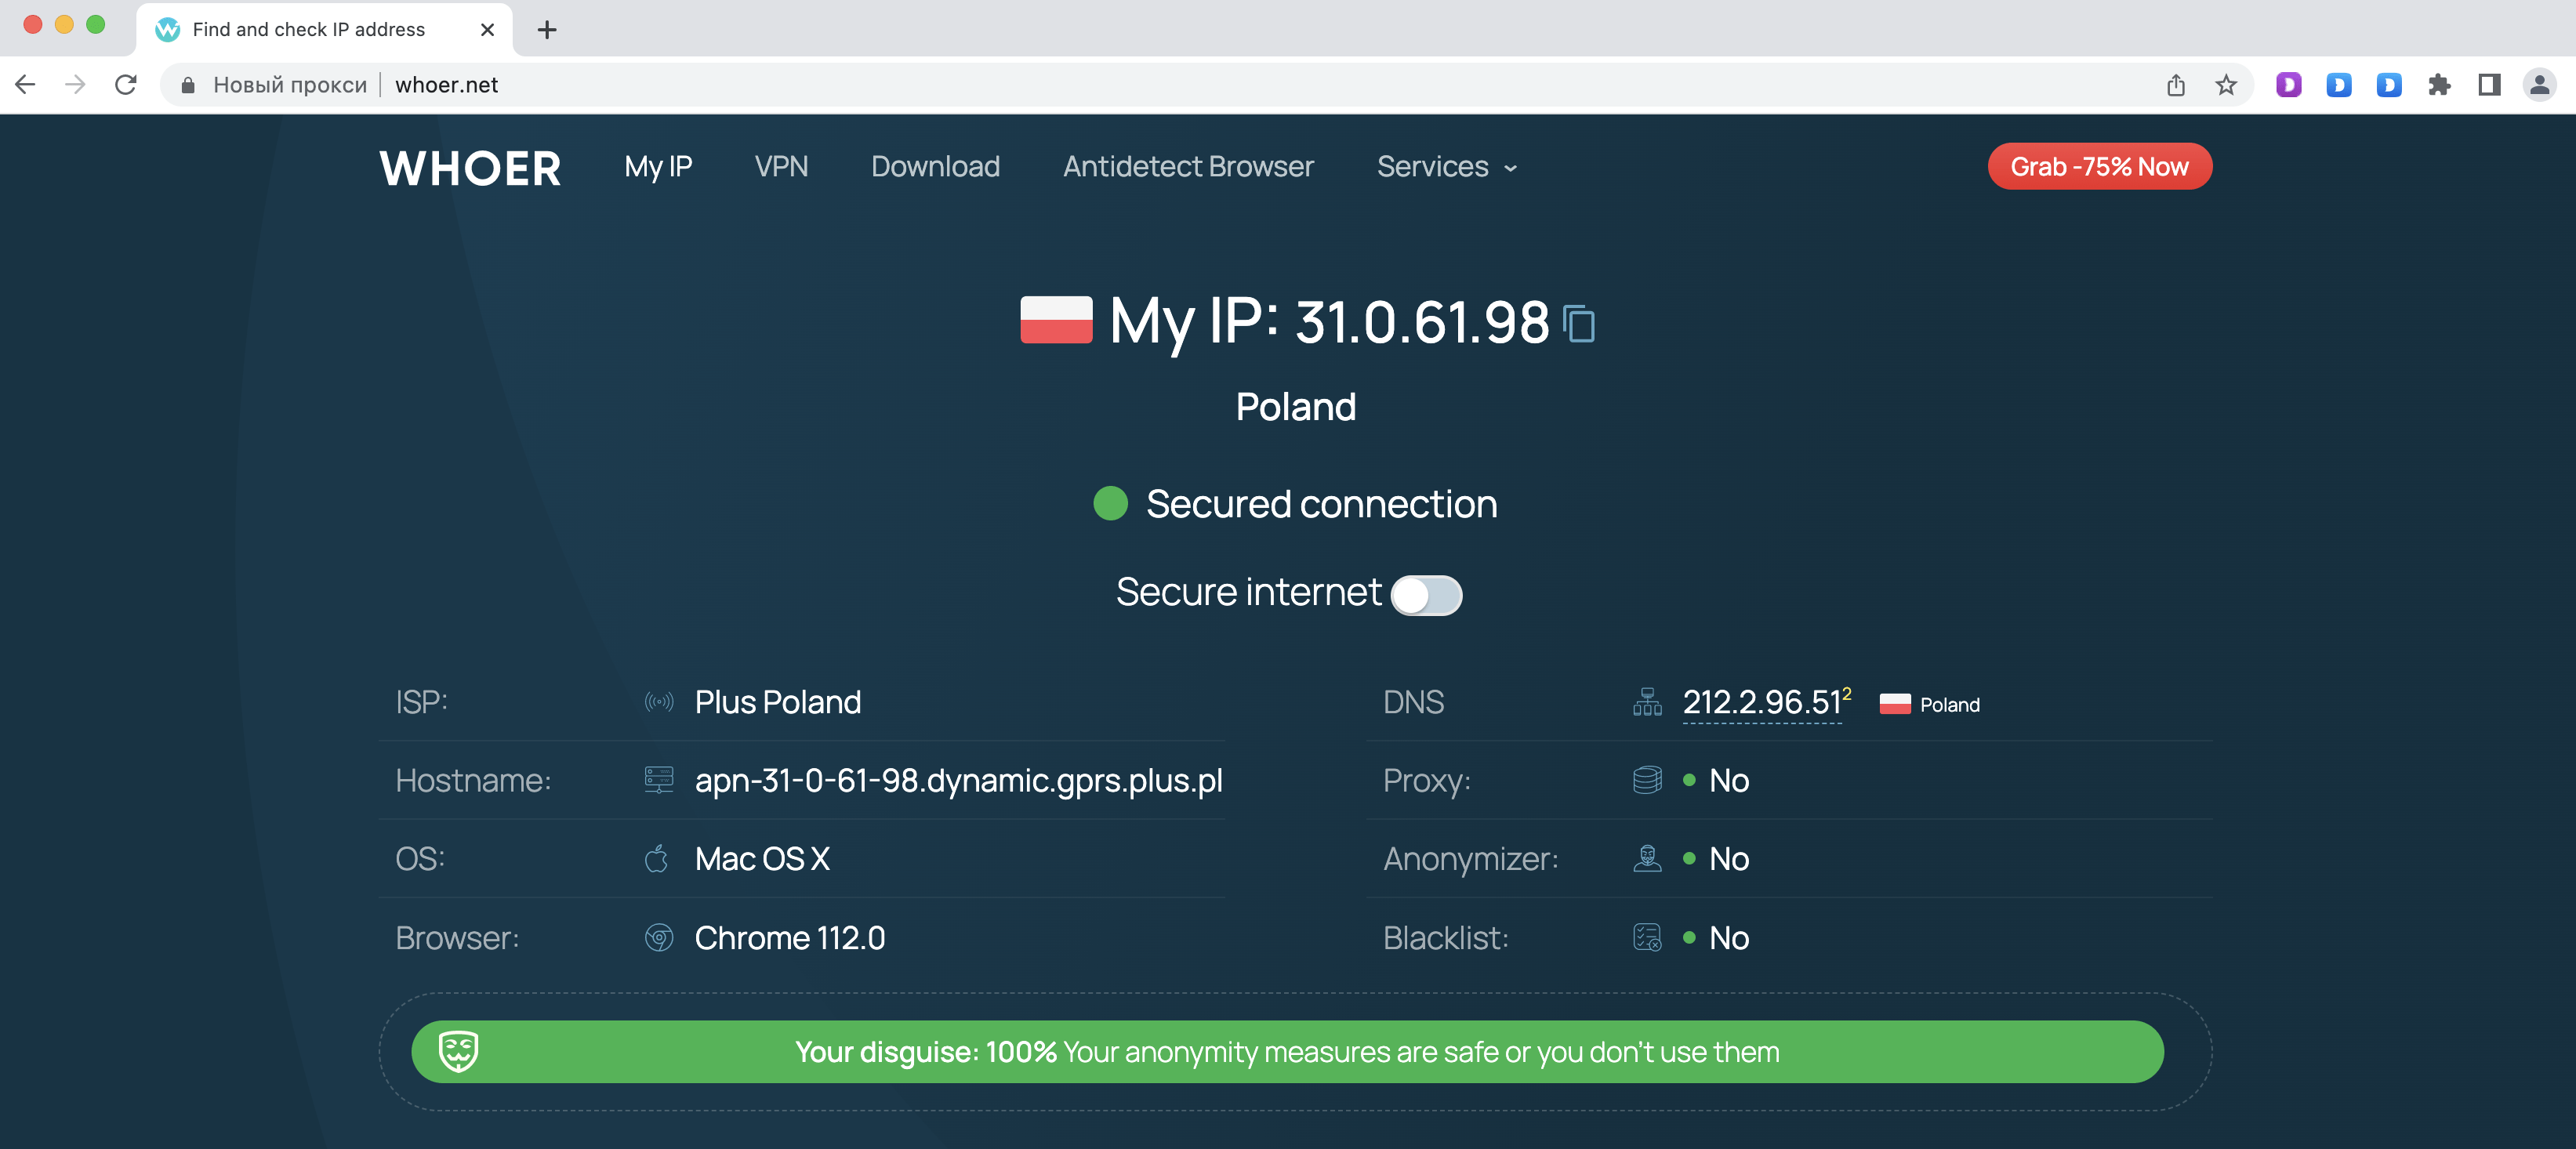This screenshot has width=2576, height=1149.
Task: Click the browser forward arrow
Action: [x=75, y=85]
